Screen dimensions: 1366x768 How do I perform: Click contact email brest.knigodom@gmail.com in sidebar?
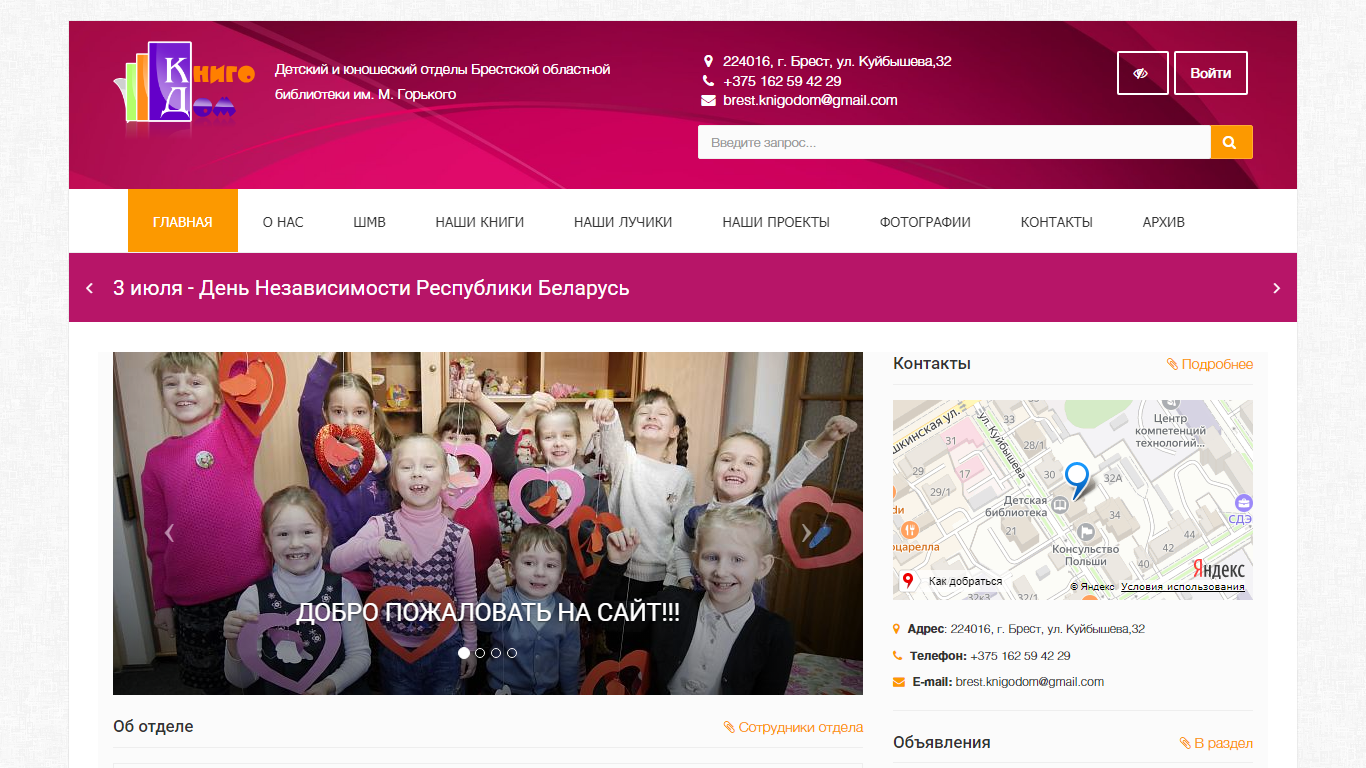[x=1030, y=682]
